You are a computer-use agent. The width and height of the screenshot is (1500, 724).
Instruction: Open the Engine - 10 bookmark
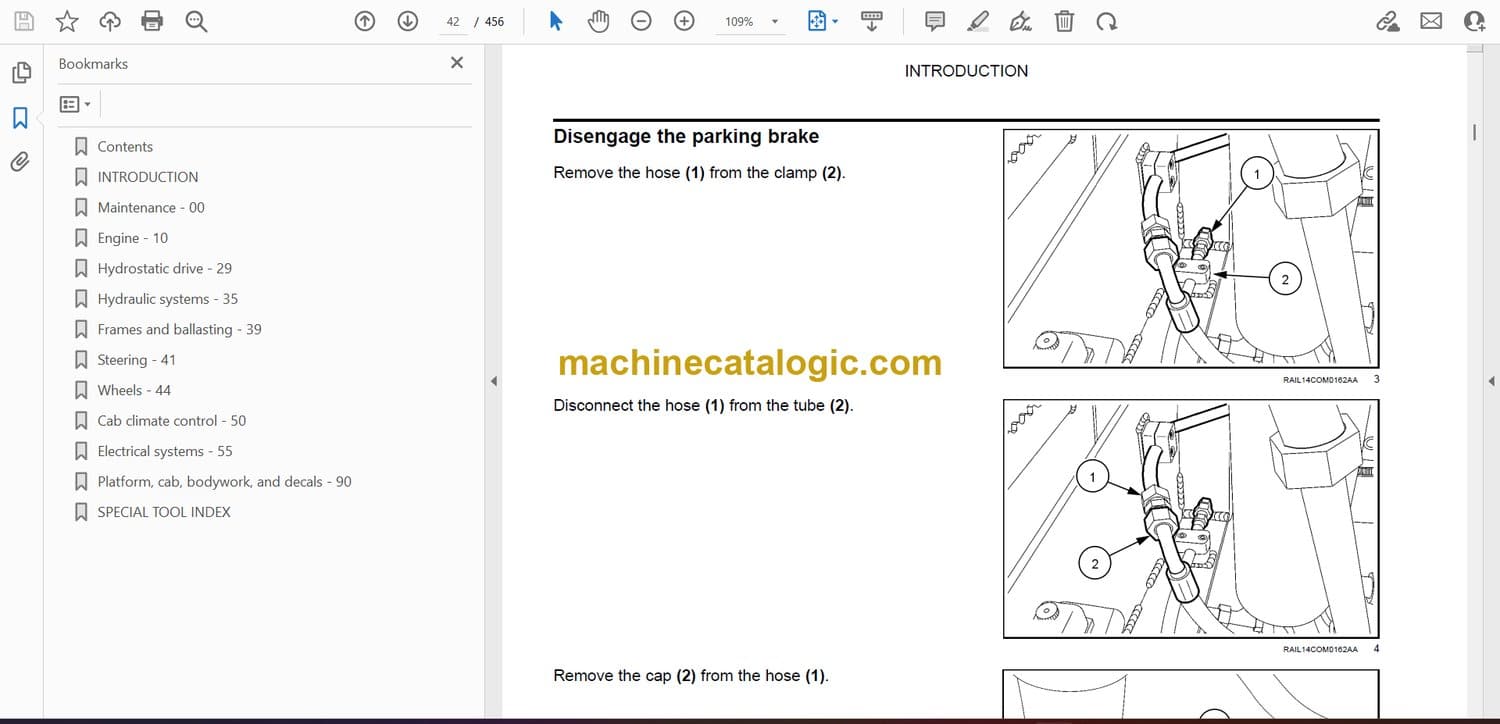132,238
